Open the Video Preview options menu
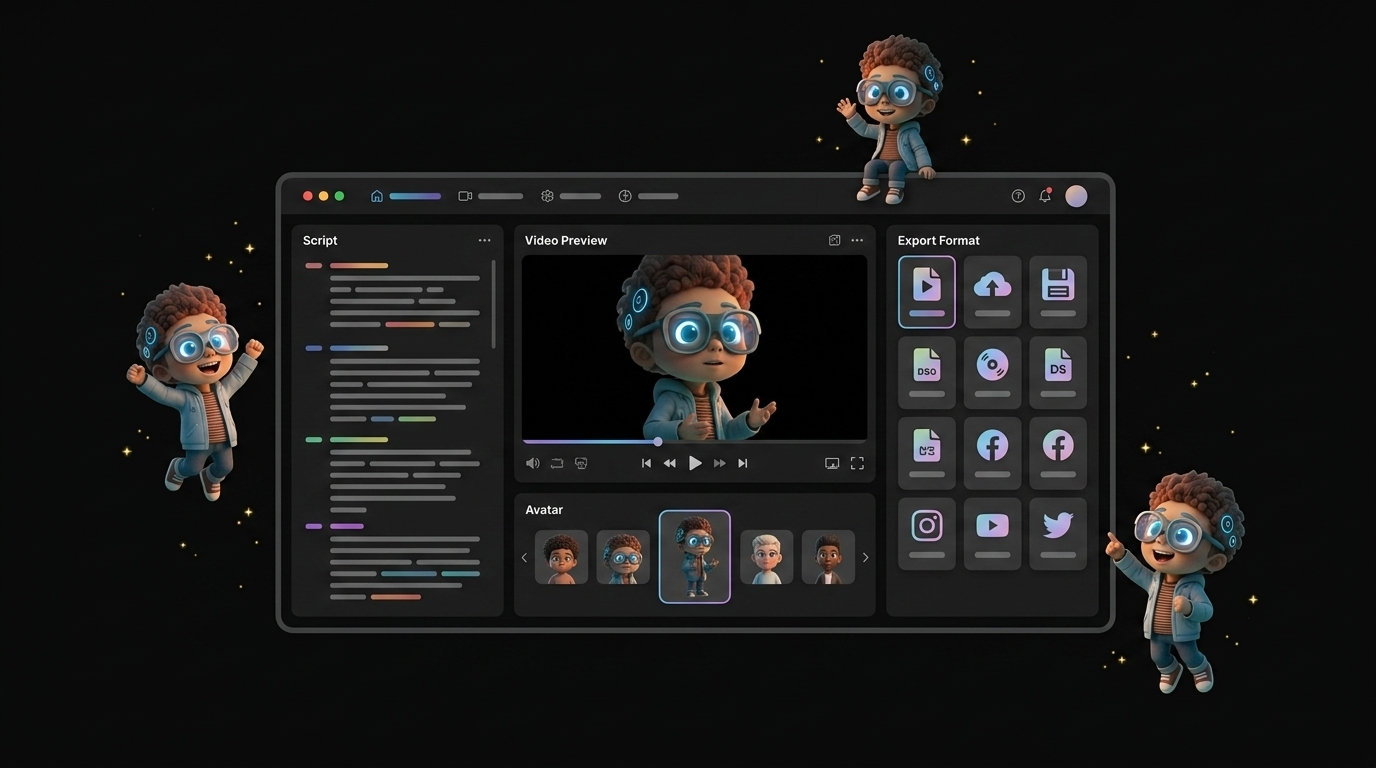This screenshot has height=768, width=1376. (x=857, y=240)
